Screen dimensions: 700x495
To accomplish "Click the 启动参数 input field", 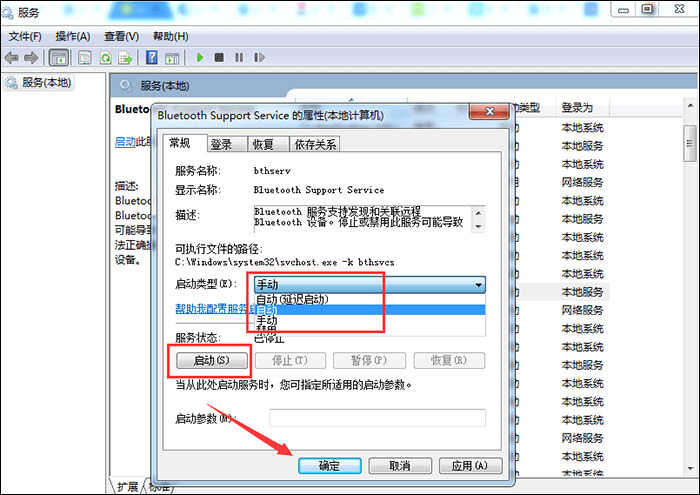I will point(378,419).
